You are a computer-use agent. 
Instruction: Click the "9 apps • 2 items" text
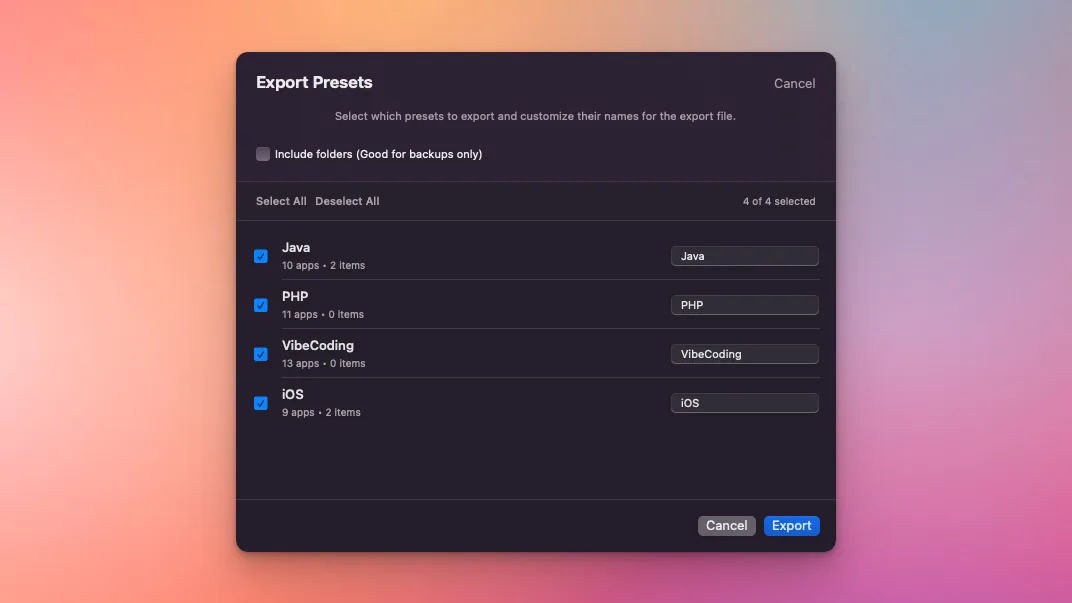pyautogui.click(x=321, y=412)
